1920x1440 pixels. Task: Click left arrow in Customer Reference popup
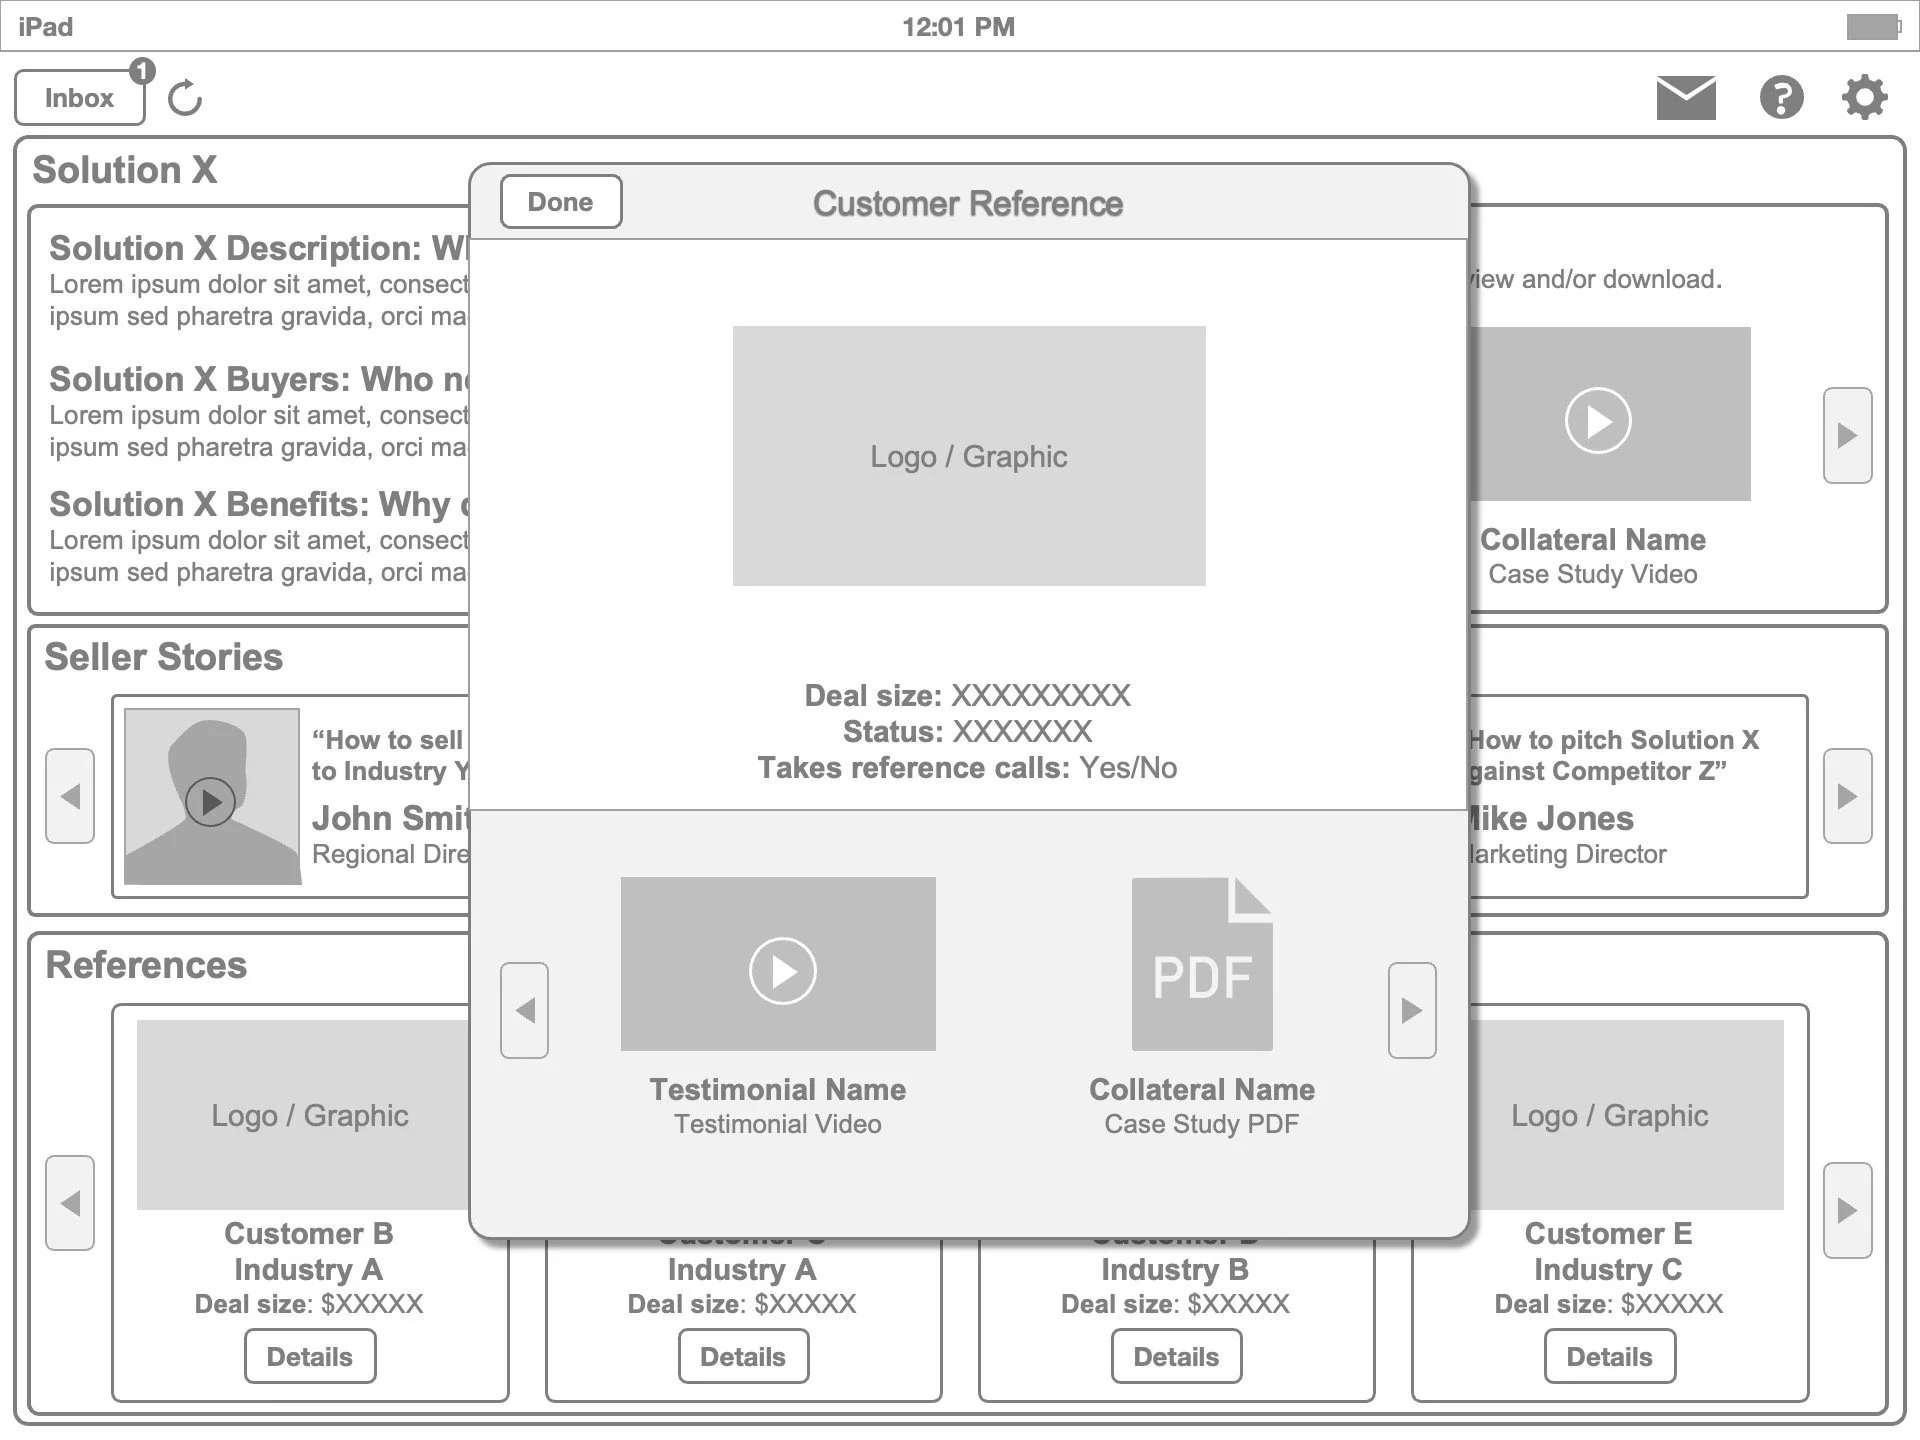(524, 1010)
